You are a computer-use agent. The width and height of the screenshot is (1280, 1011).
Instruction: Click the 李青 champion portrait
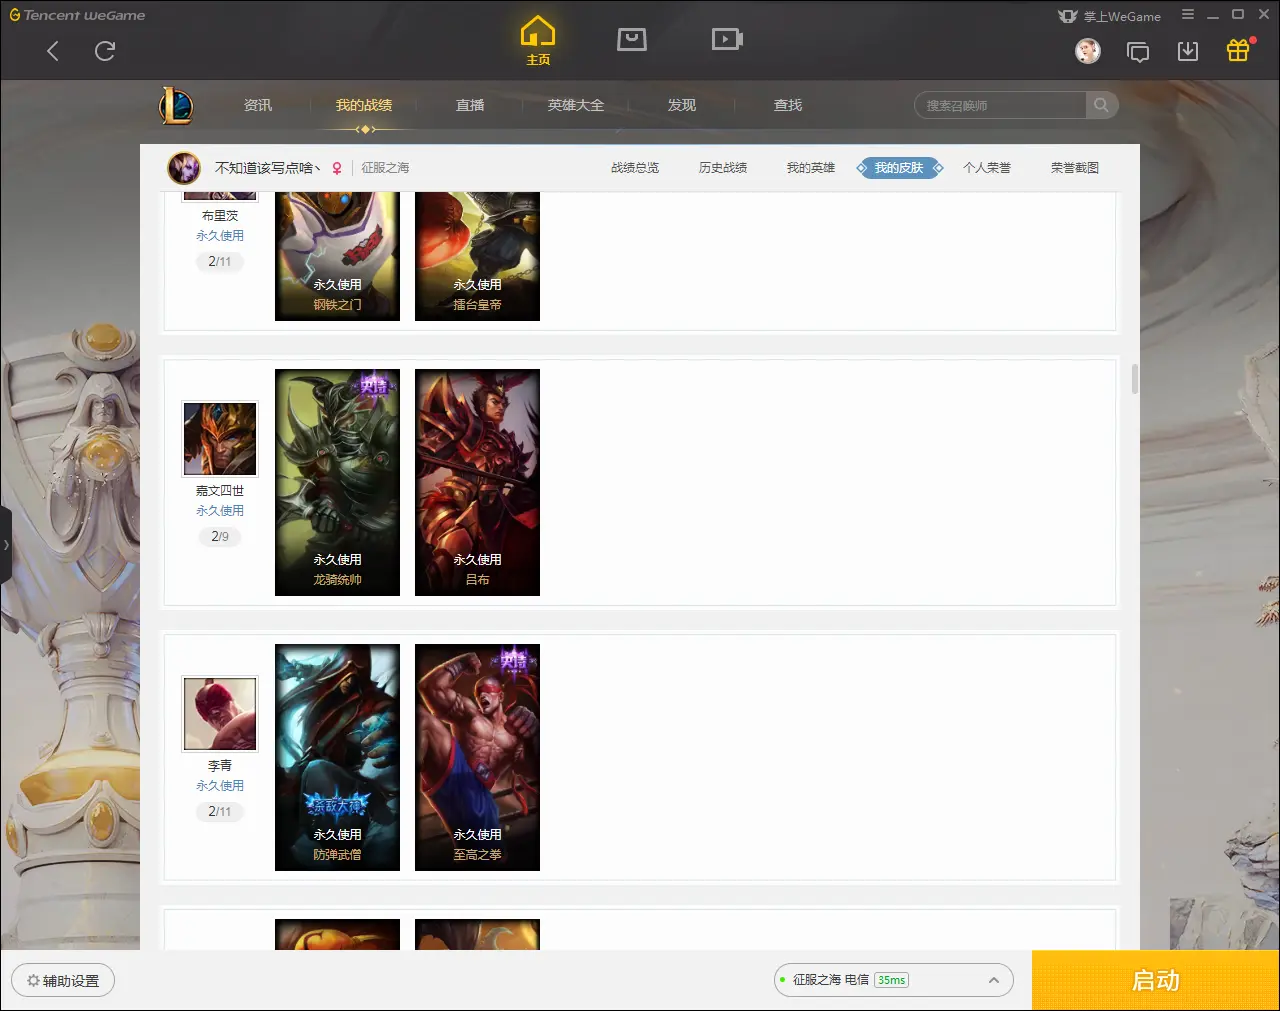(220, 714)
